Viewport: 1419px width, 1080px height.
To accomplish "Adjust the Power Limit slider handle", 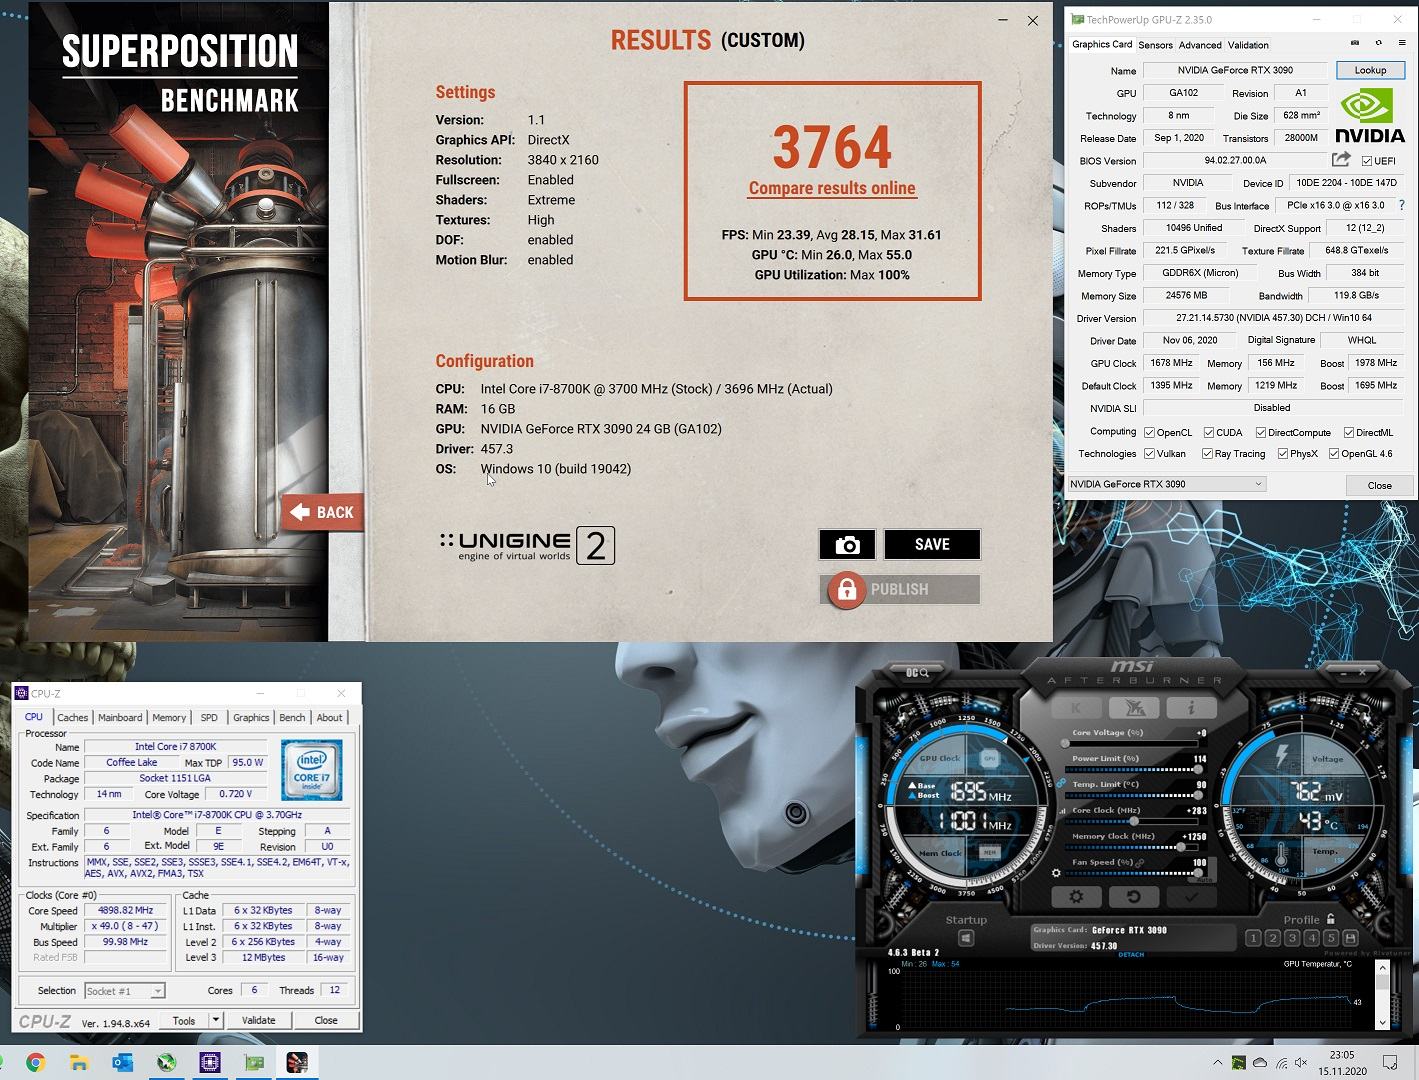I will click(1197, 769).
